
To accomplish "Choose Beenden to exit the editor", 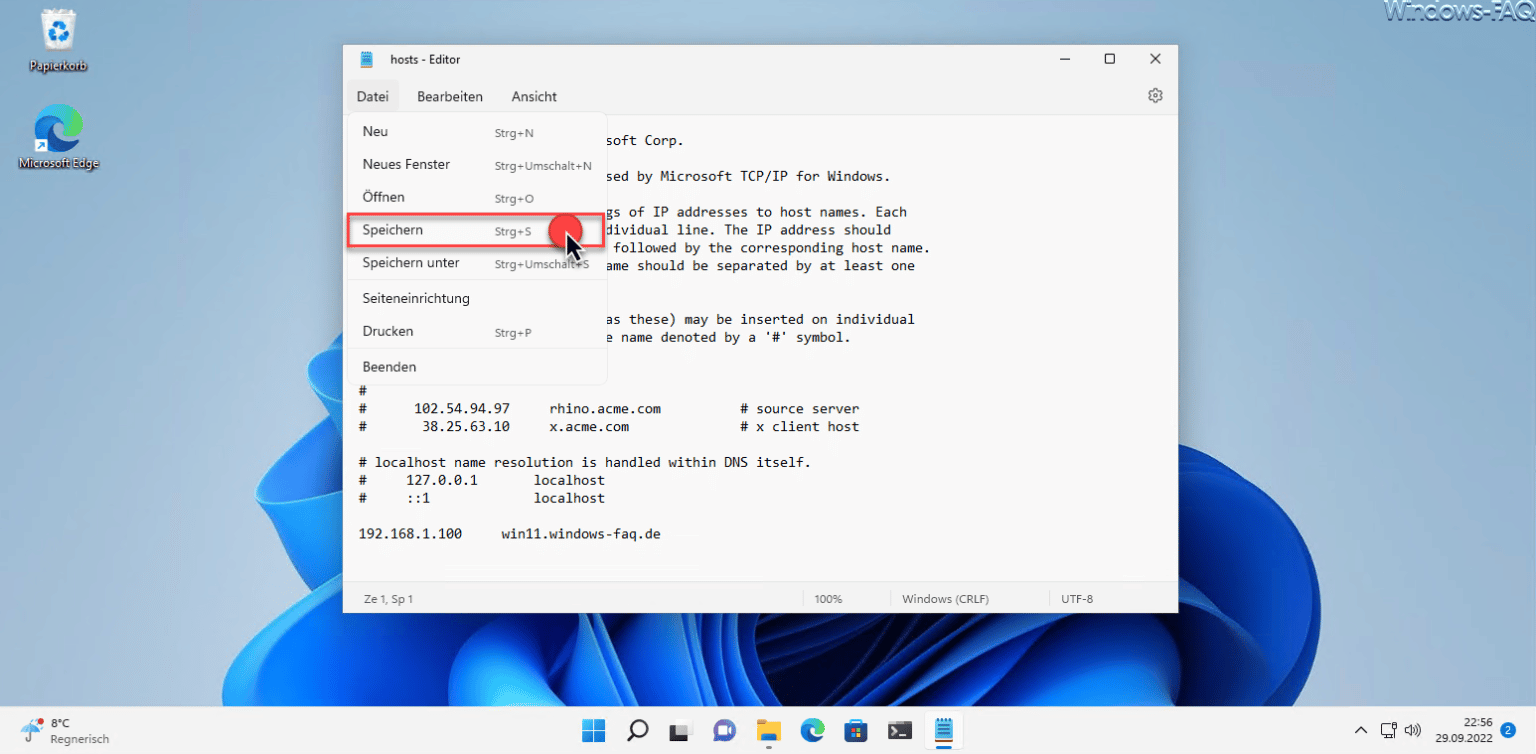I will pos(389,366).
